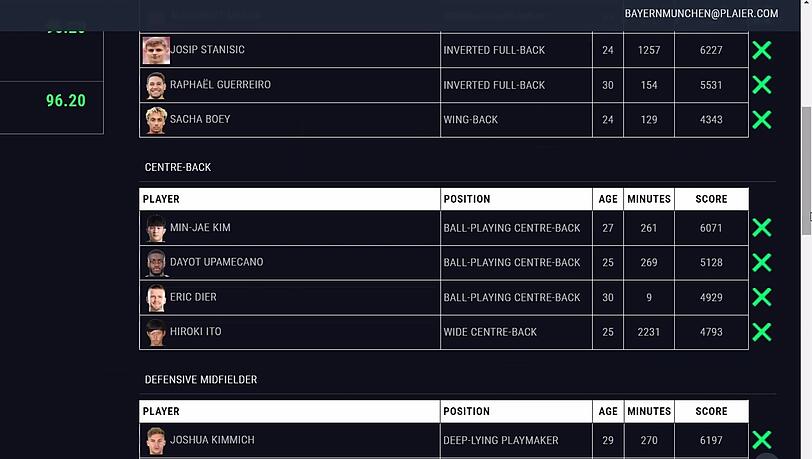Sort centre-back table by Score header

point(712,199)
